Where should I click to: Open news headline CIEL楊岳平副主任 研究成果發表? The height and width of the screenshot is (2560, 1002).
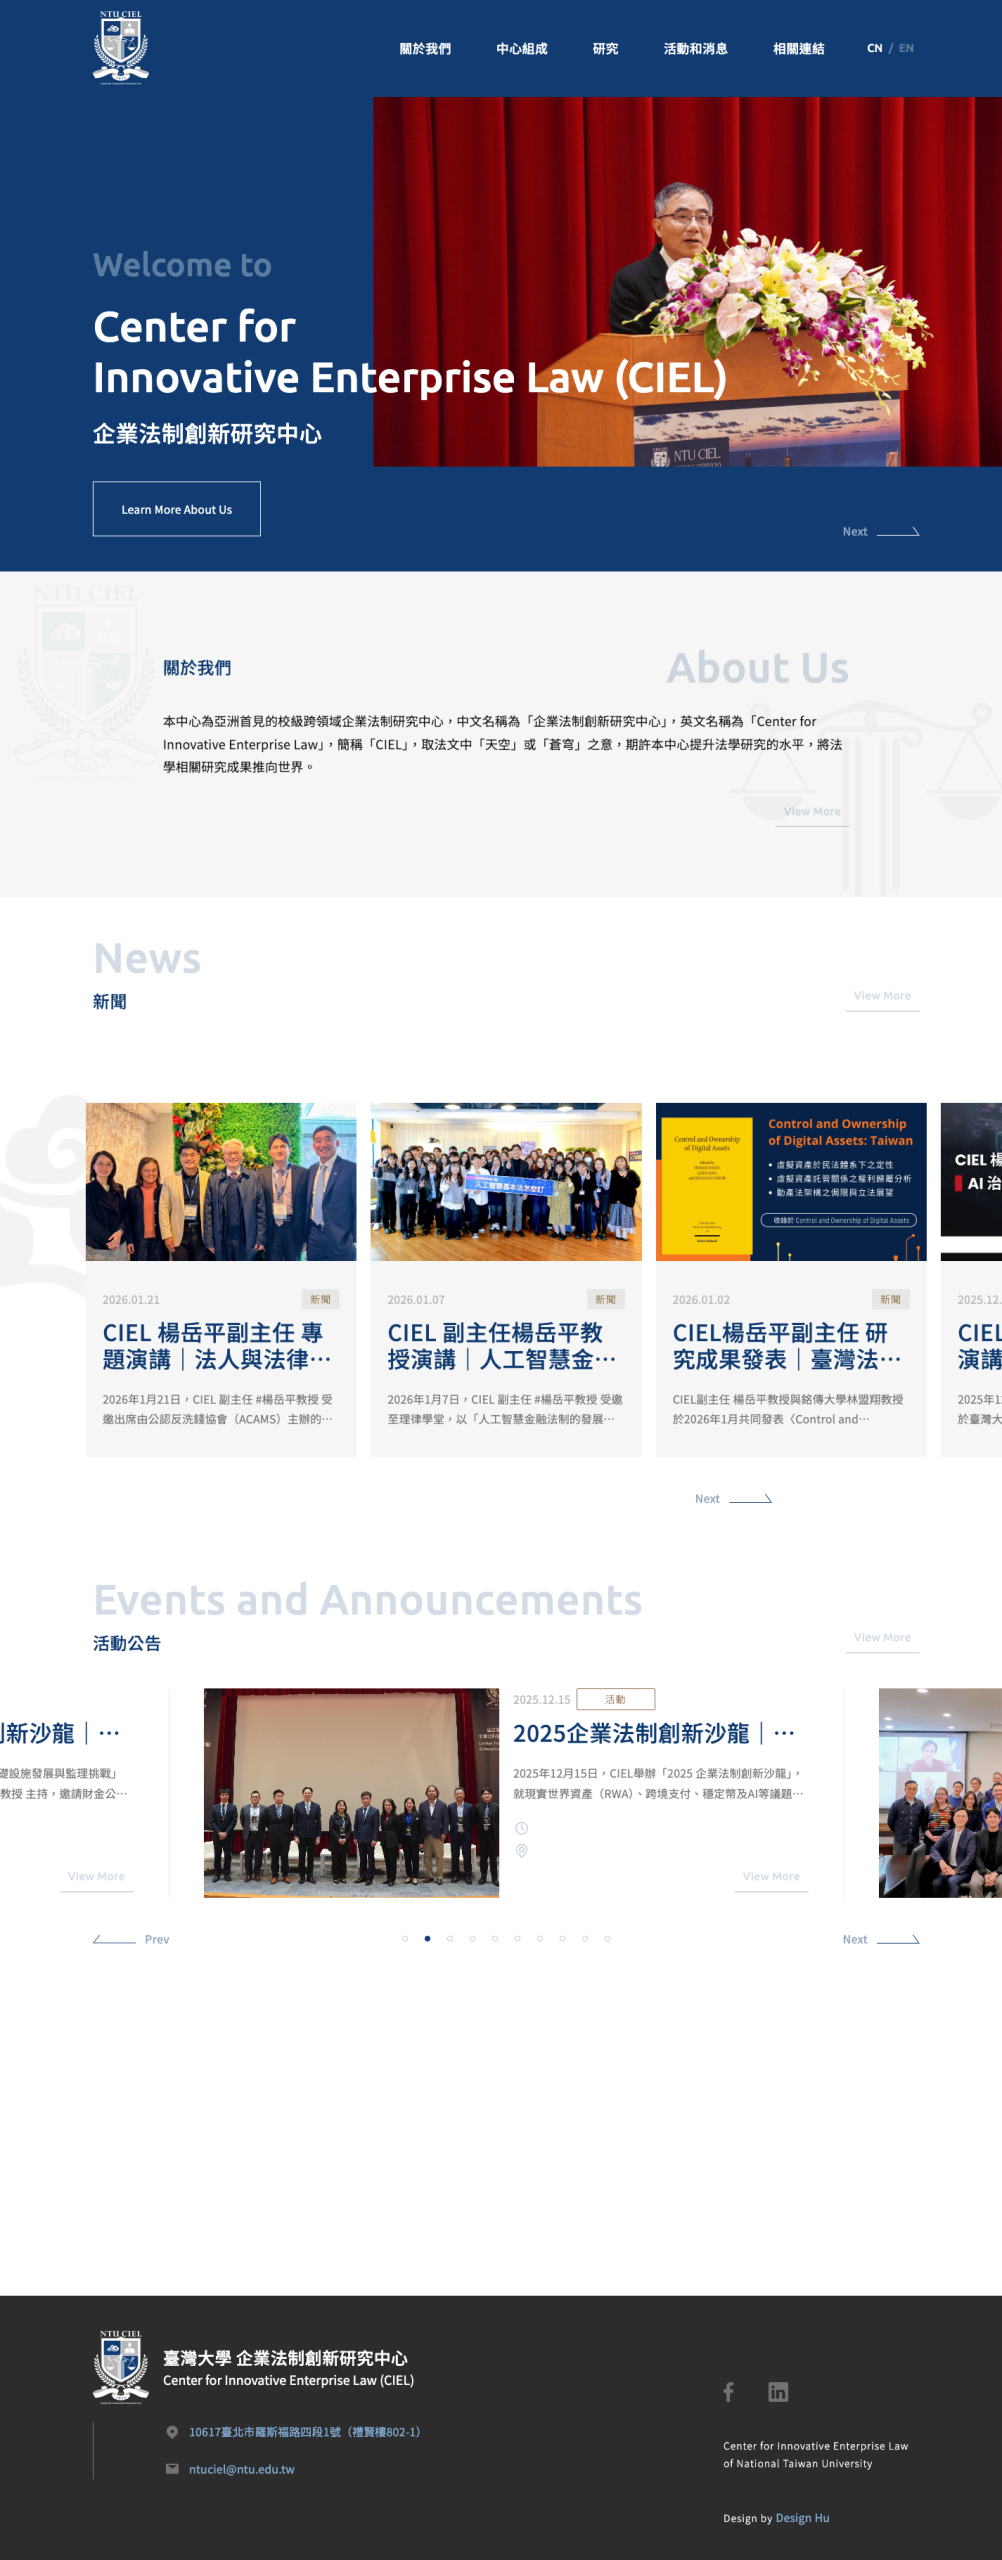pos(787,1346)
